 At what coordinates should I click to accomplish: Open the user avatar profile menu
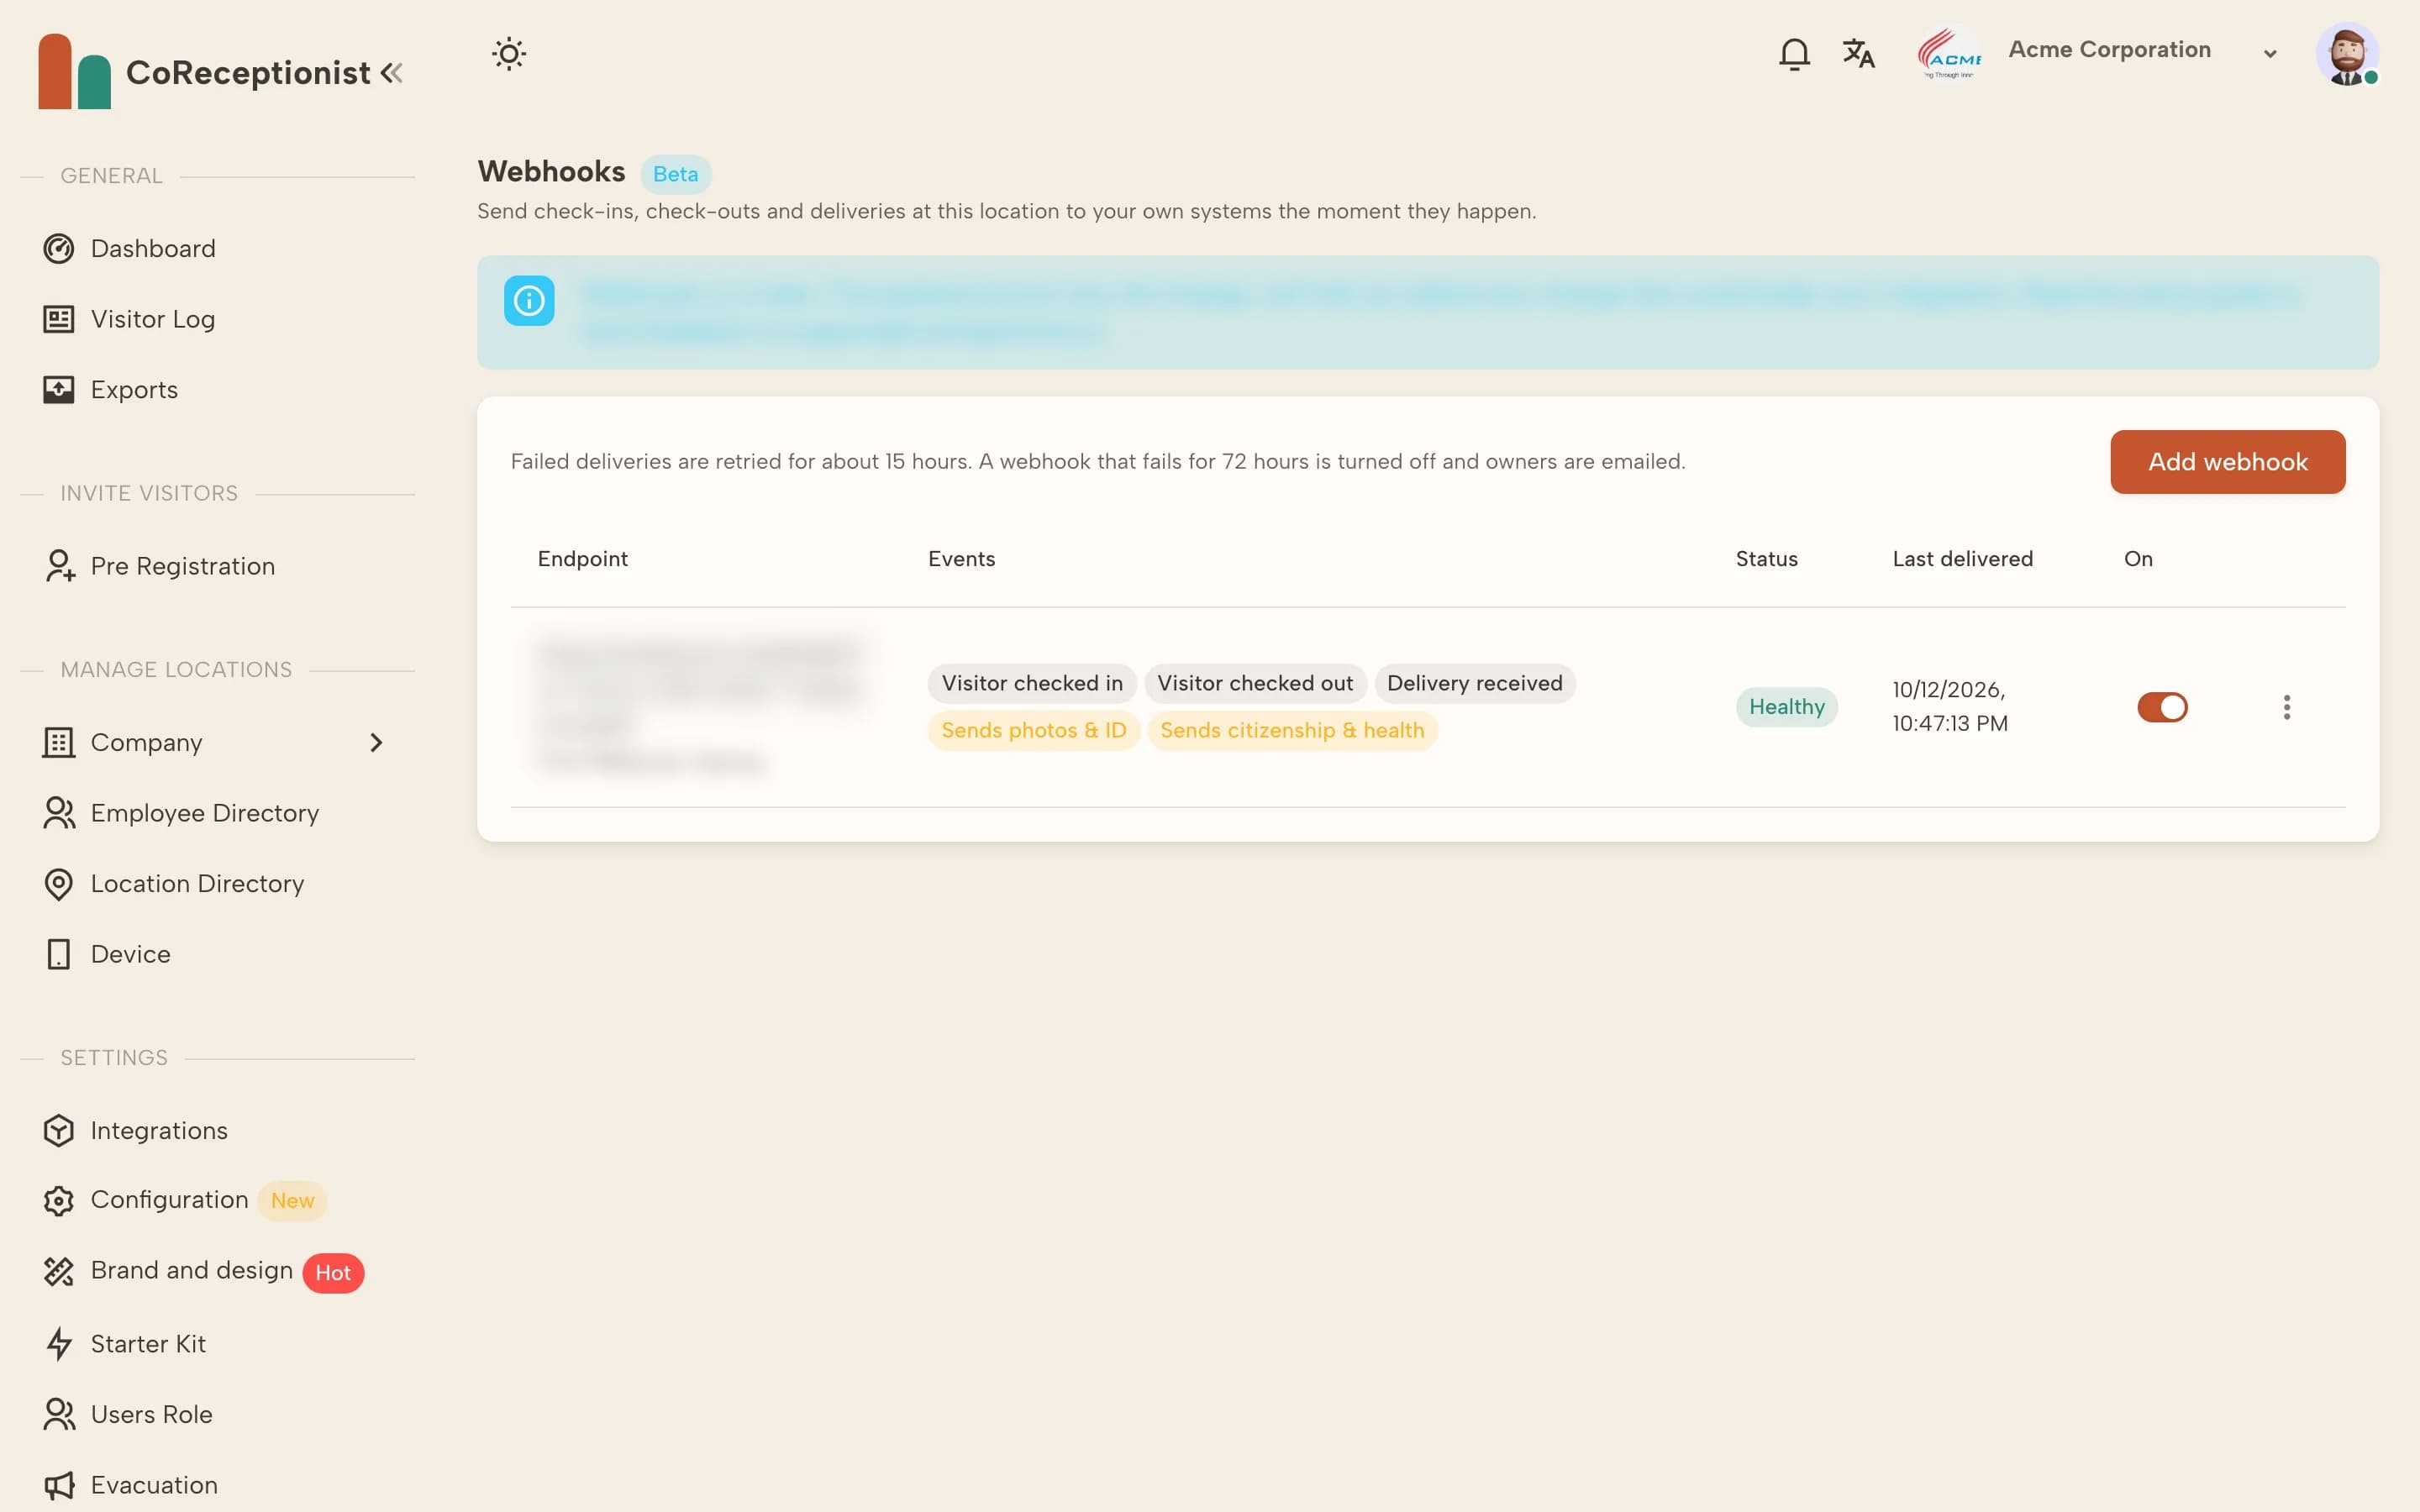coord(2347,54)
